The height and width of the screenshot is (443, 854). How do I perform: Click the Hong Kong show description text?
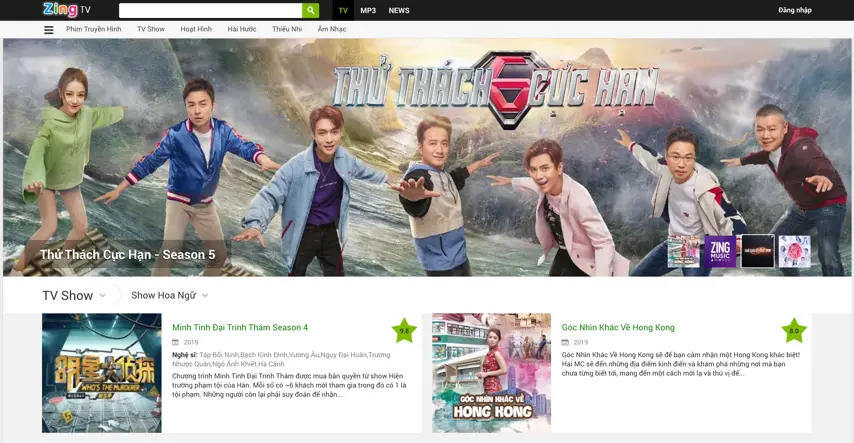(x=681, y=364)
